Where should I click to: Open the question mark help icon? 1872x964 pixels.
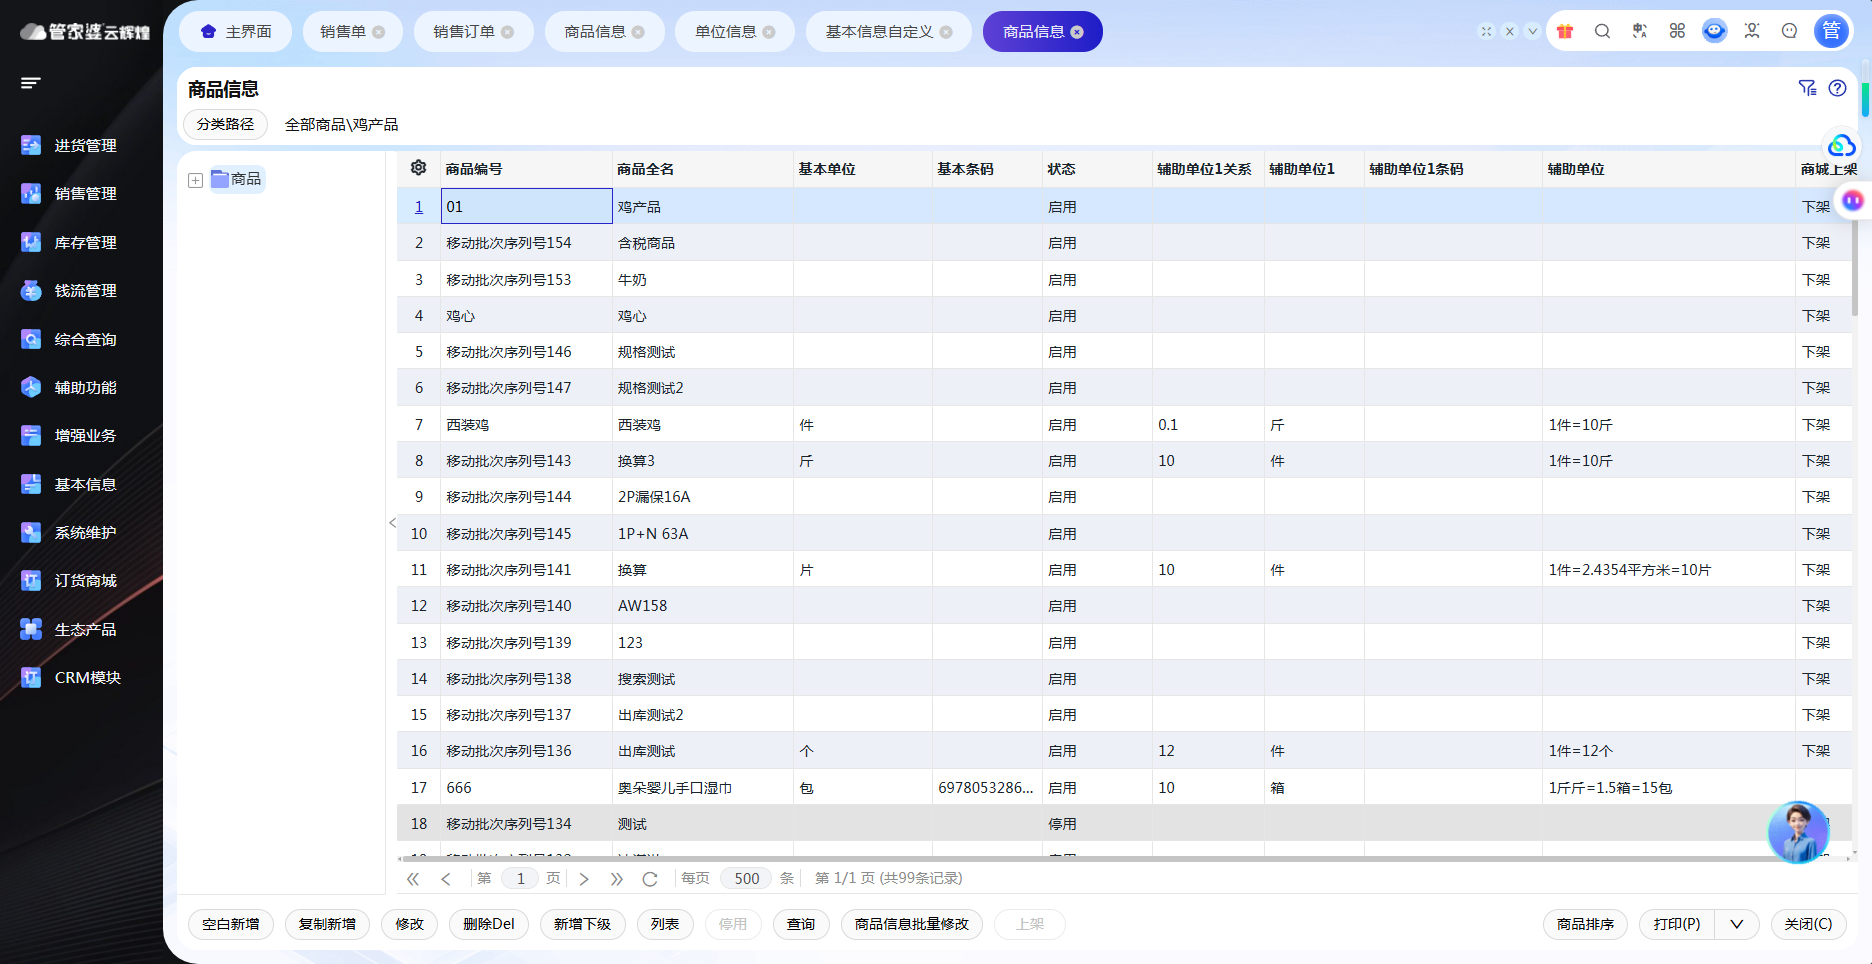[1837, 88]
